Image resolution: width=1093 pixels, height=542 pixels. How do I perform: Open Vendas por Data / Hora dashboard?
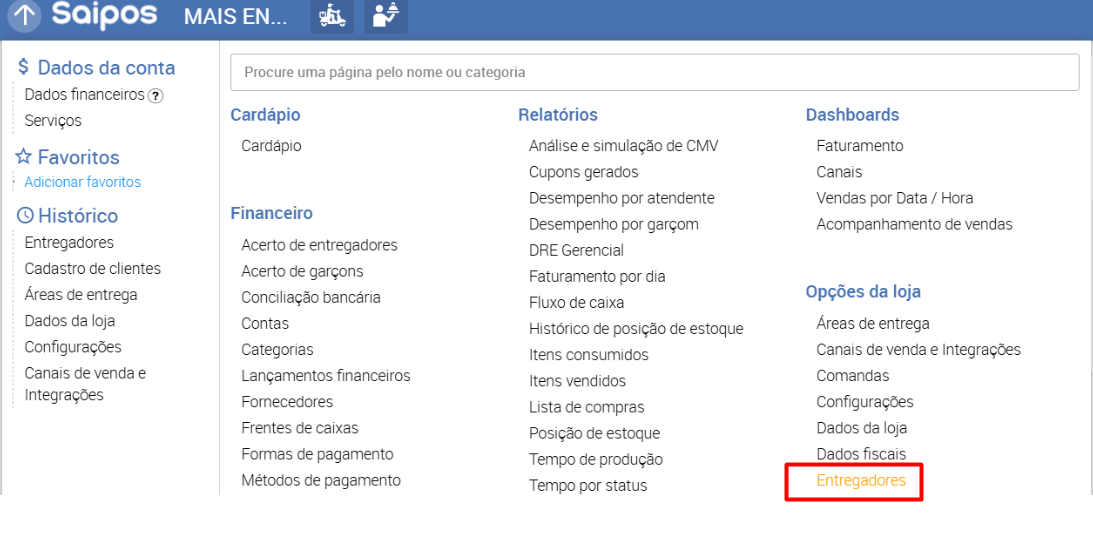click(895, 198)
